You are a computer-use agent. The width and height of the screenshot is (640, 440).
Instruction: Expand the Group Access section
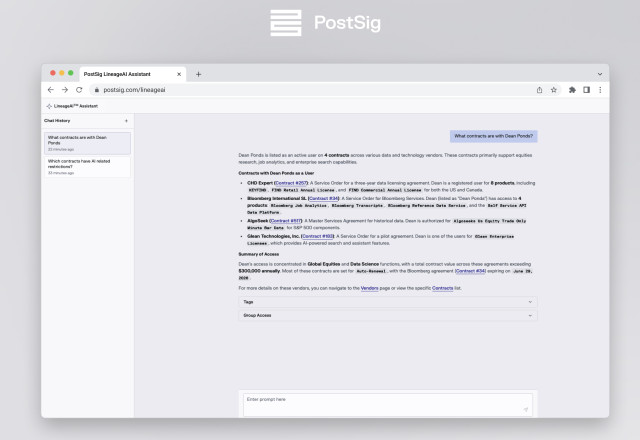[x=388, y=316]
